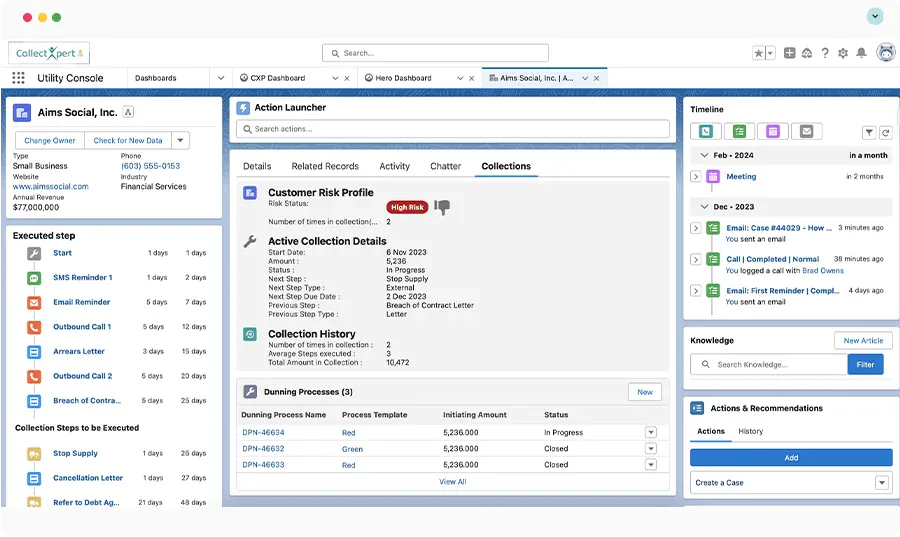The width and height of the screenshot is (900, 537).
Task: Open the History tab in Actions & Recommendations
Action: [750, 431]
